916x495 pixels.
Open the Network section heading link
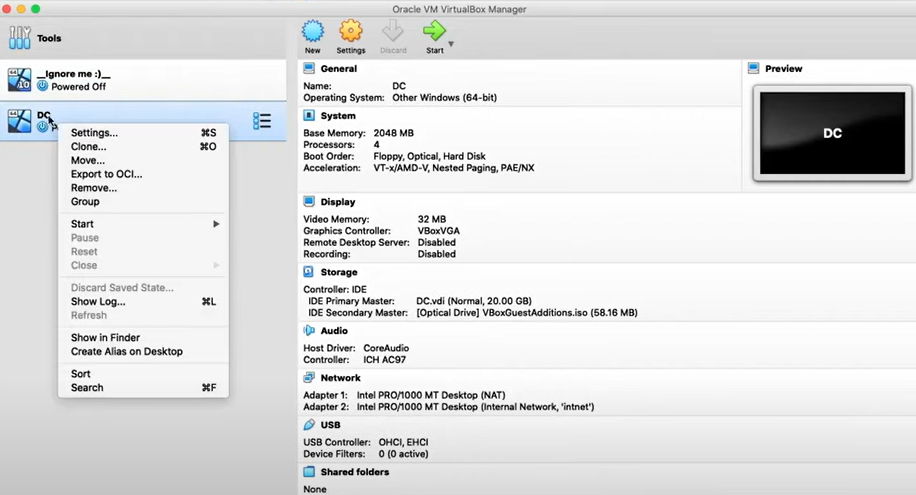(340, 378)
